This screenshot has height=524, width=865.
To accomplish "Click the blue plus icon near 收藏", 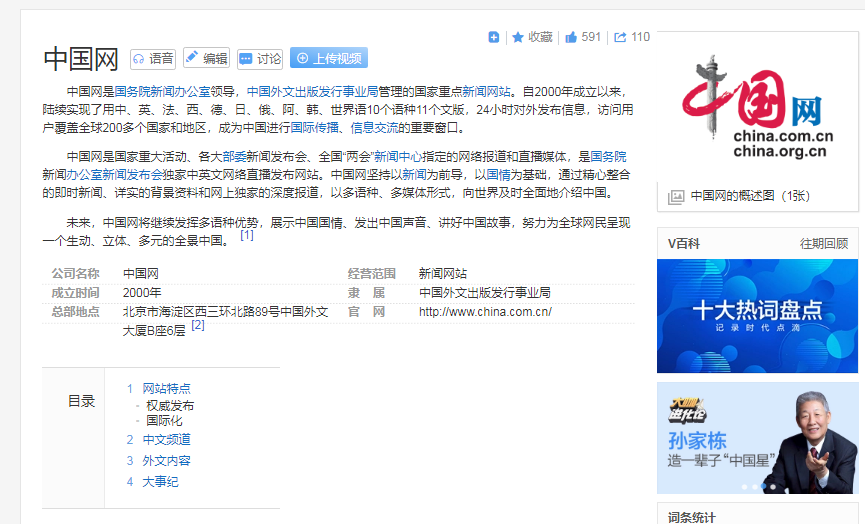I will click(x=494, y=37).
